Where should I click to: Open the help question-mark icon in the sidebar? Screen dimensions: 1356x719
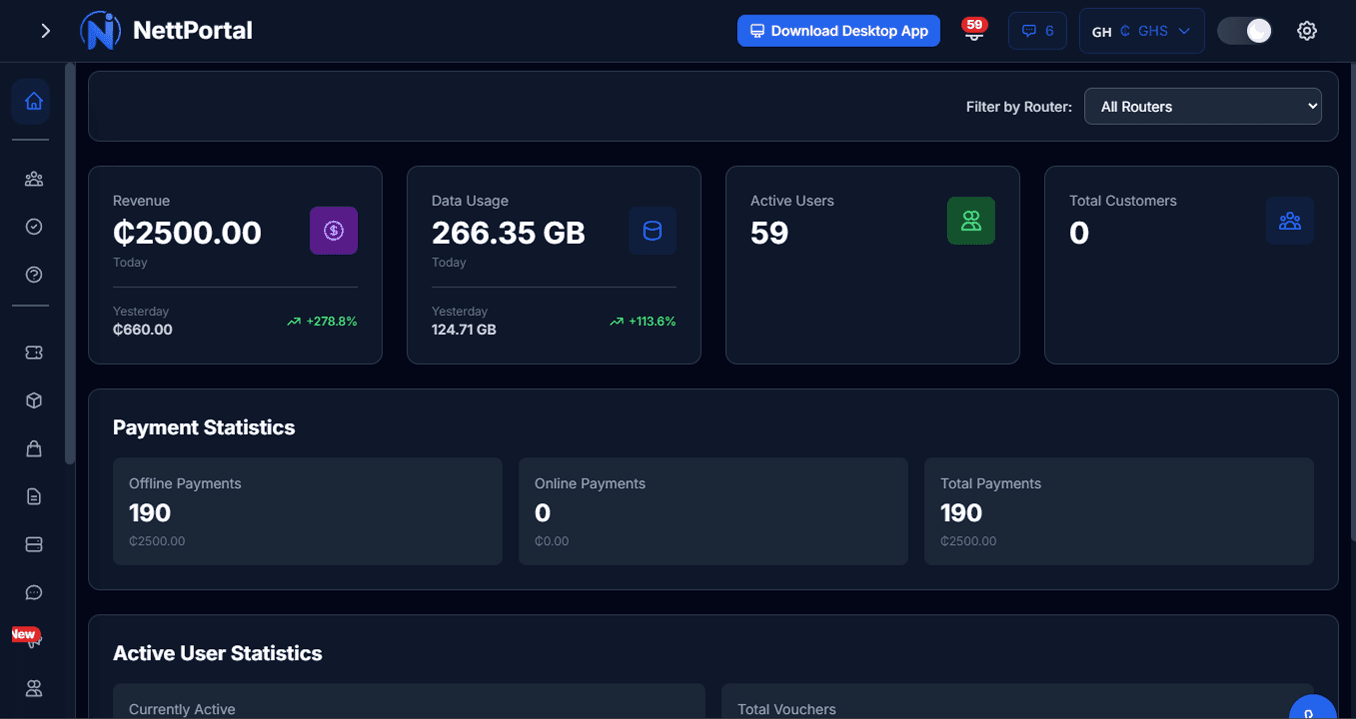click(x=32, y=274)
